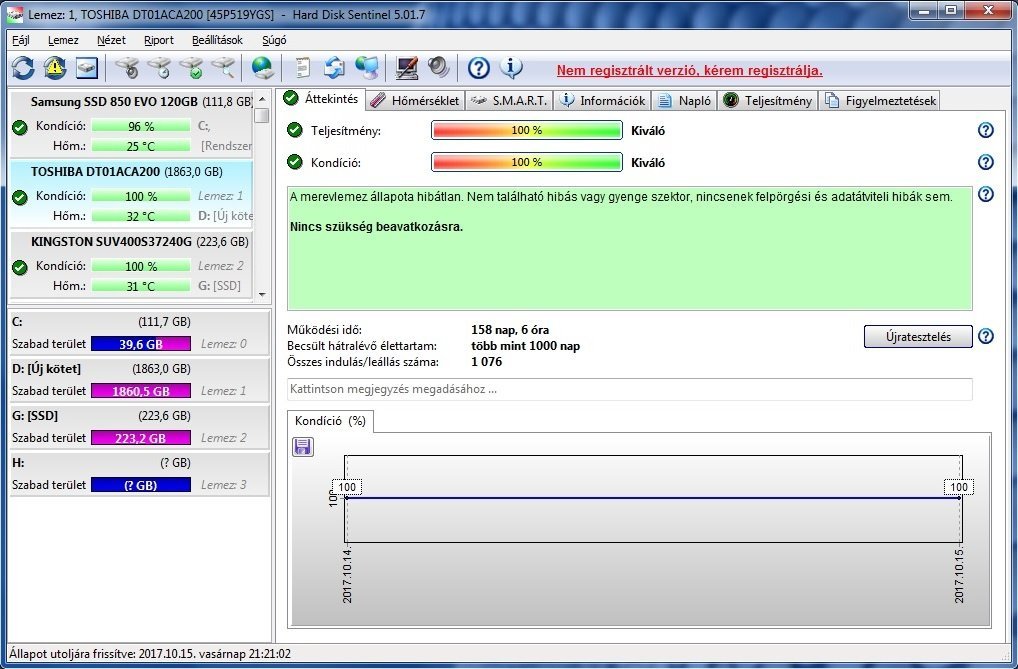
Task: Open the Riport menu
Action: click(158, 40)
